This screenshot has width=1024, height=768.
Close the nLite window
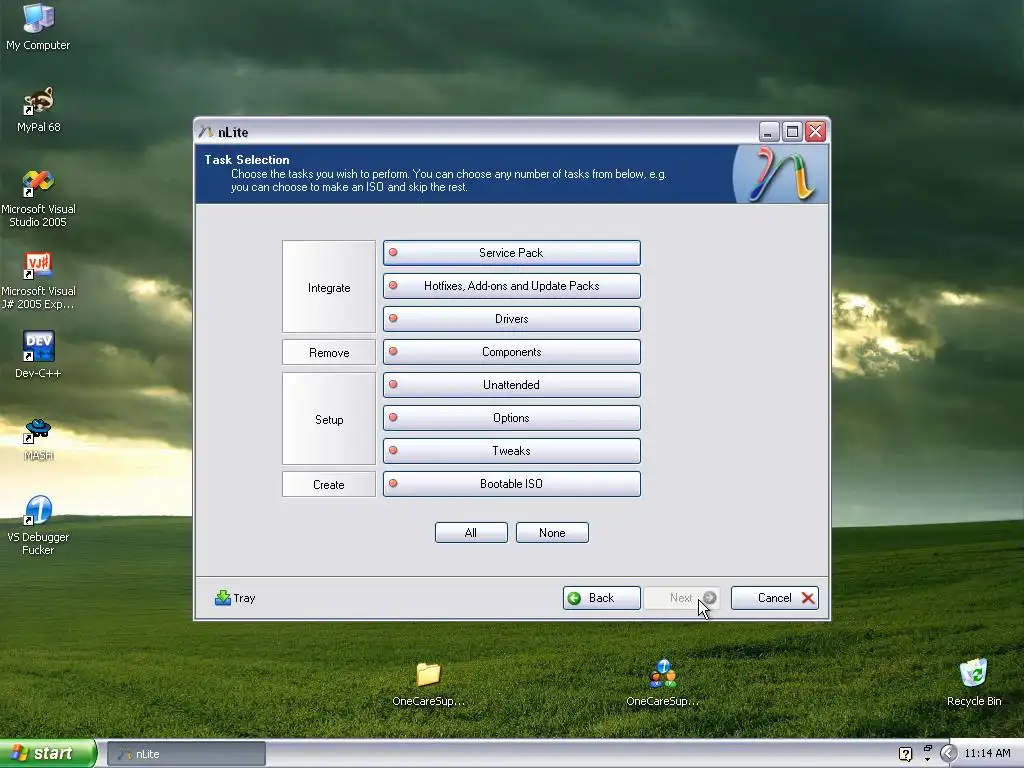tap(815, 132)
